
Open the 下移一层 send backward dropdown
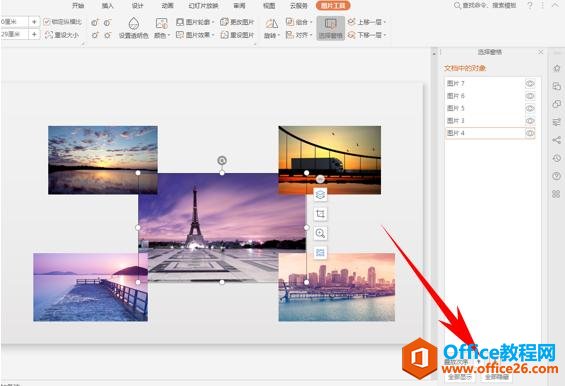click(x=366, y=35)
